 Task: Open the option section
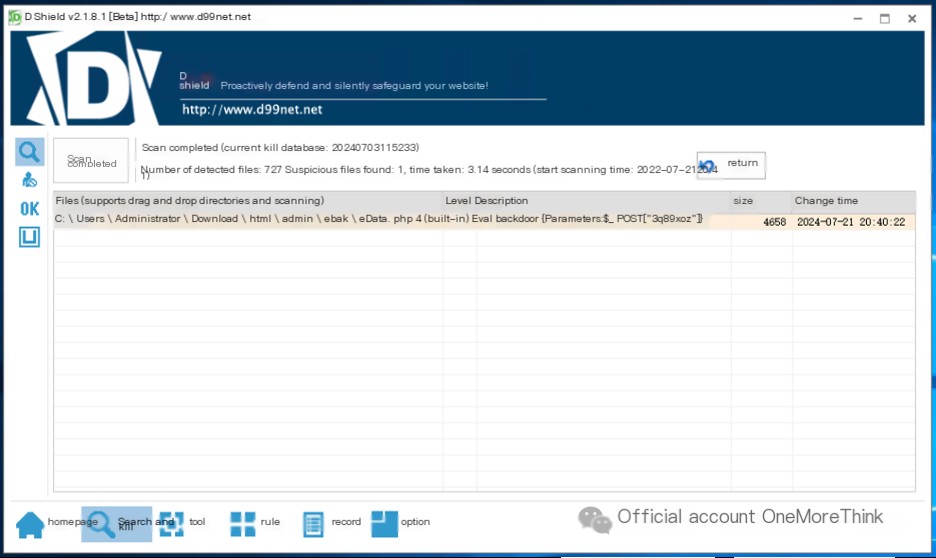coord(401,523)
